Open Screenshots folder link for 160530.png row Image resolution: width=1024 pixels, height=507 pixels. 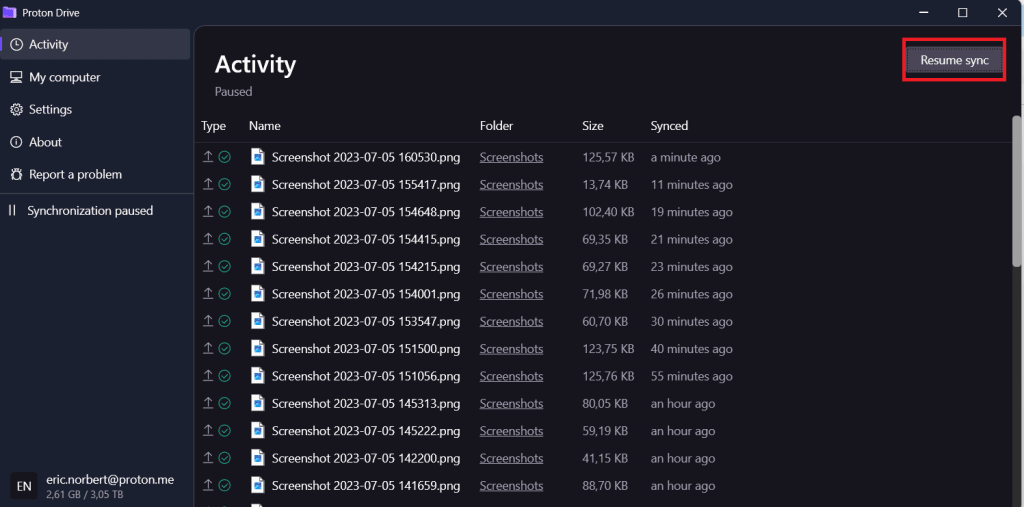coord(511,157)
